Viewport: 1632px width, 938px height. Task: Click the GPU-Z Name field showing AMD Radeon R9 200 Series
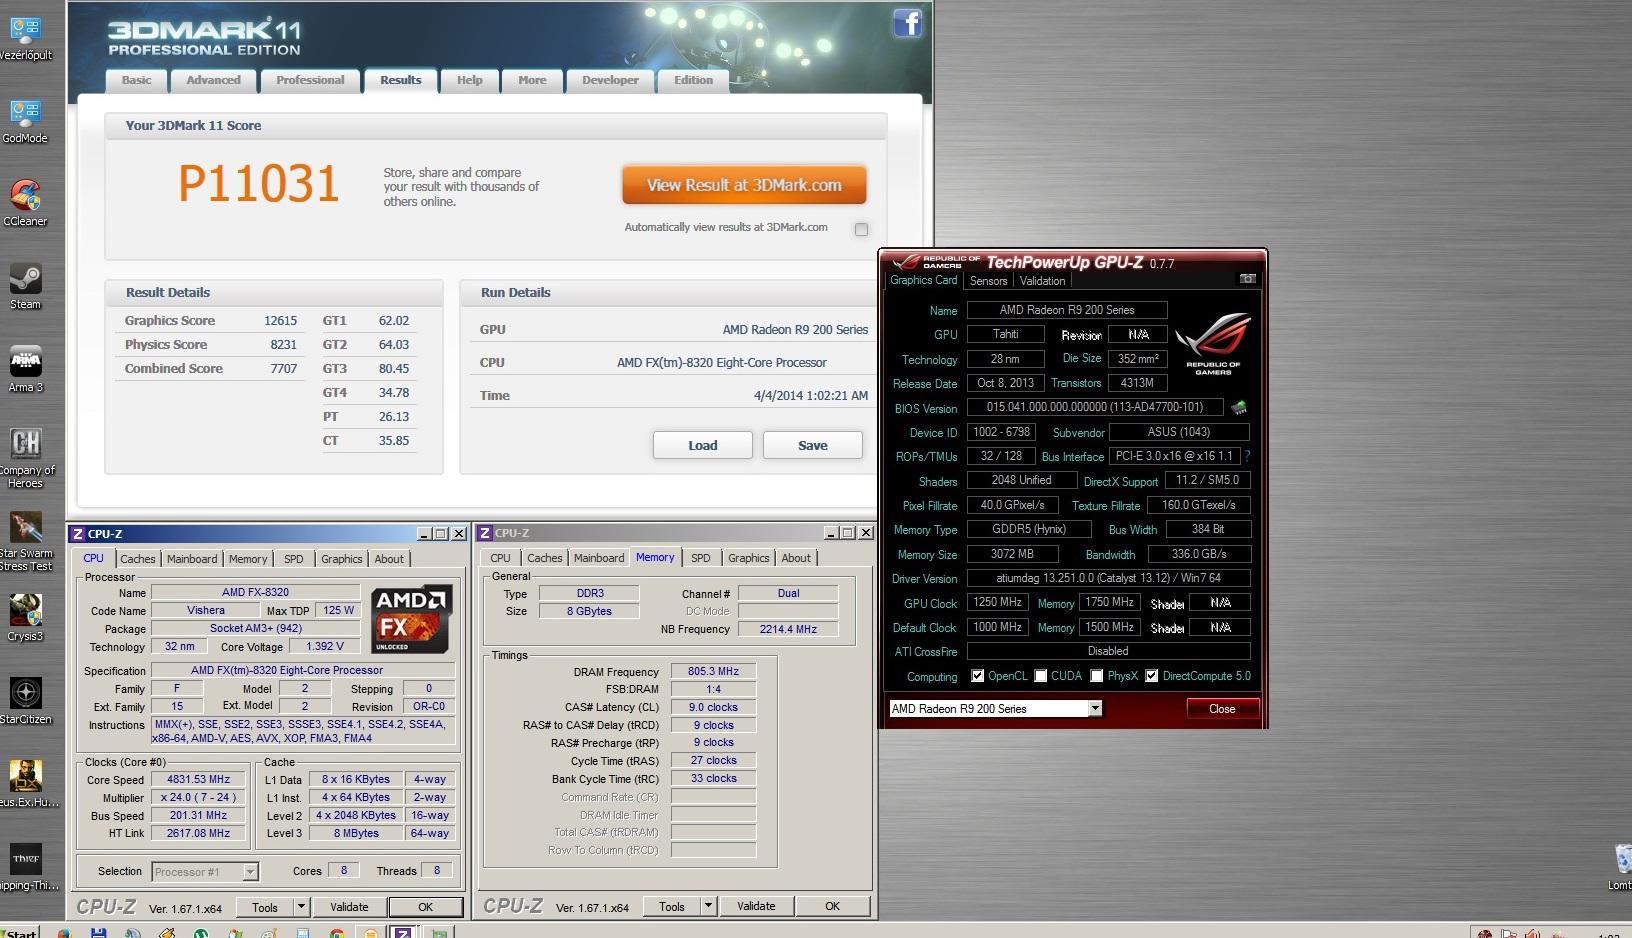click(x=1067, y=310)
